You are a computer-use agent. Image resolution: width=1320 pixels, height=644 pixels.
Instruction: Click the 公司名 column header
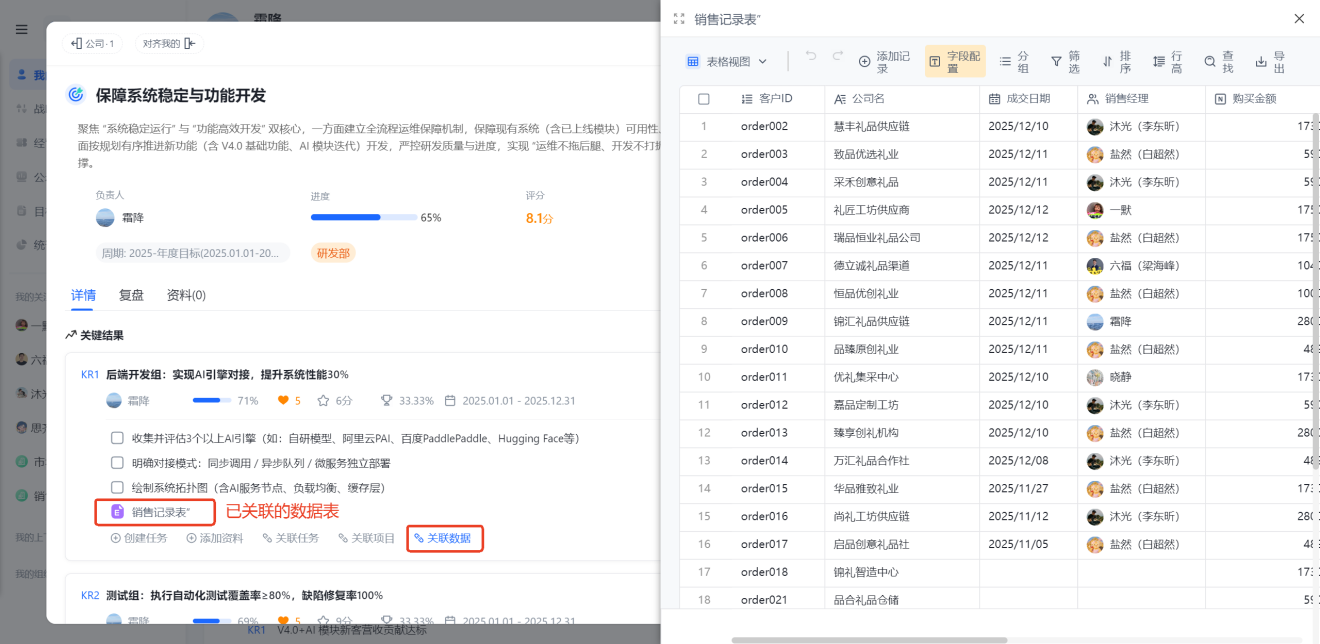click(902, 99)
